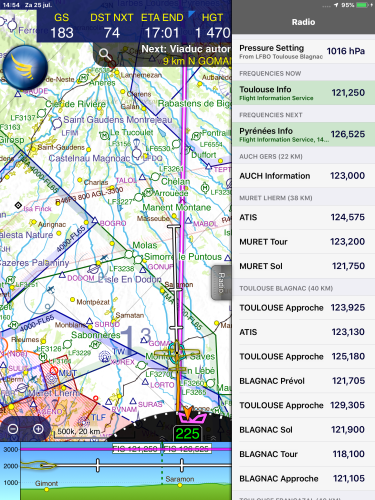This screenshot has height=500, width=375.
Task: Tap the battery status icon
Action: click(363, 5)
